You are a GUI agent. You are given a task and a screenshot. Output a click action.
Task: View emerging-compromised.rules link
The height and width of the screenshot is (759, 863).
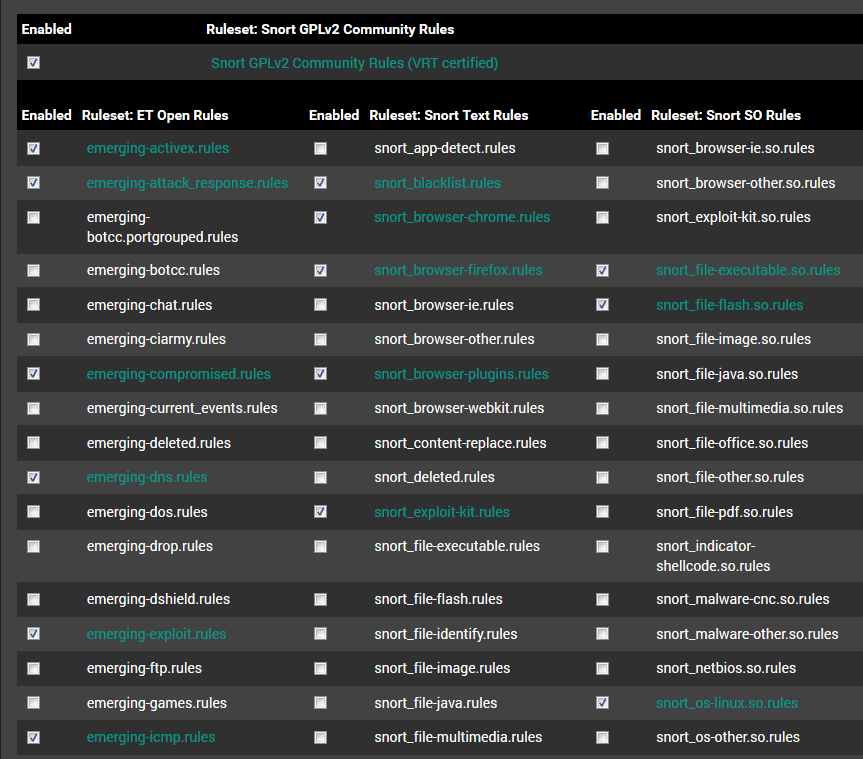click(x=179, y=374)
